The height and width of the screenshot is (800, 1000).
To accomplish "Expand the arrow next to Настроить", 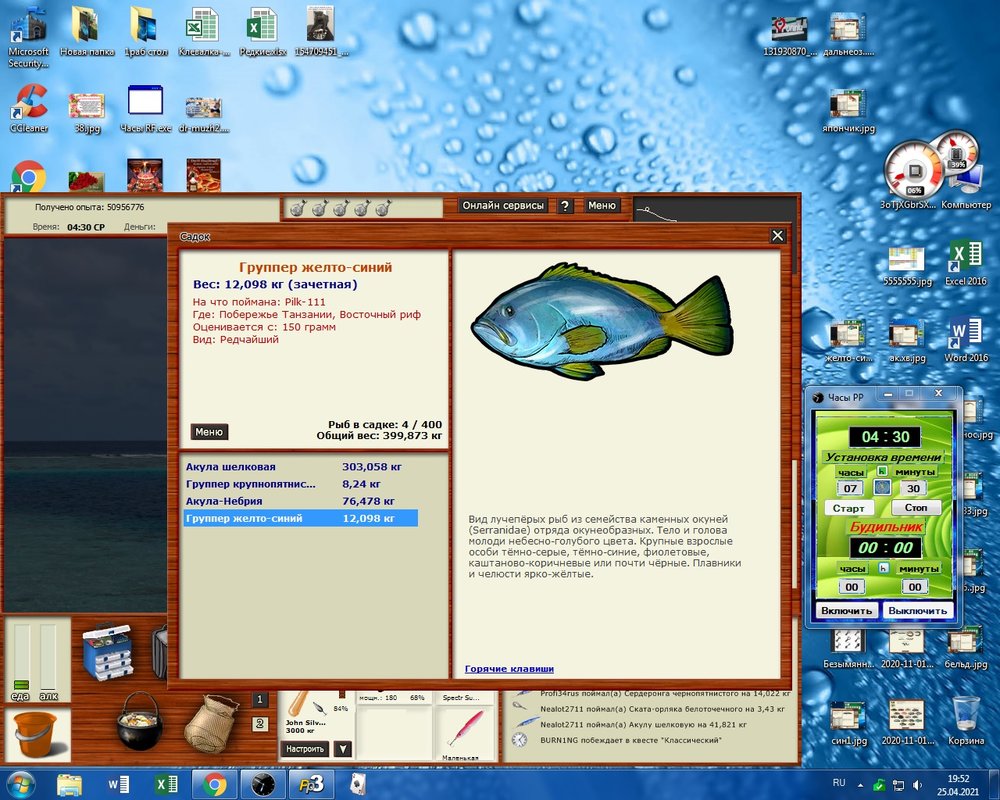I will pos(342,748).
